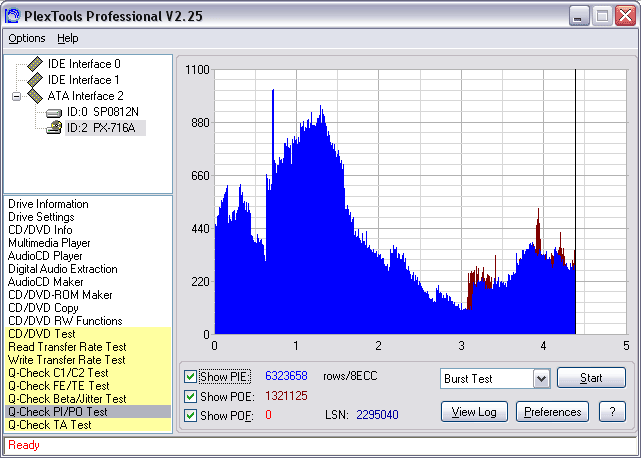Open the Burst Test dropdown arrow
The image size is (641, 458).
coord(541,379)
